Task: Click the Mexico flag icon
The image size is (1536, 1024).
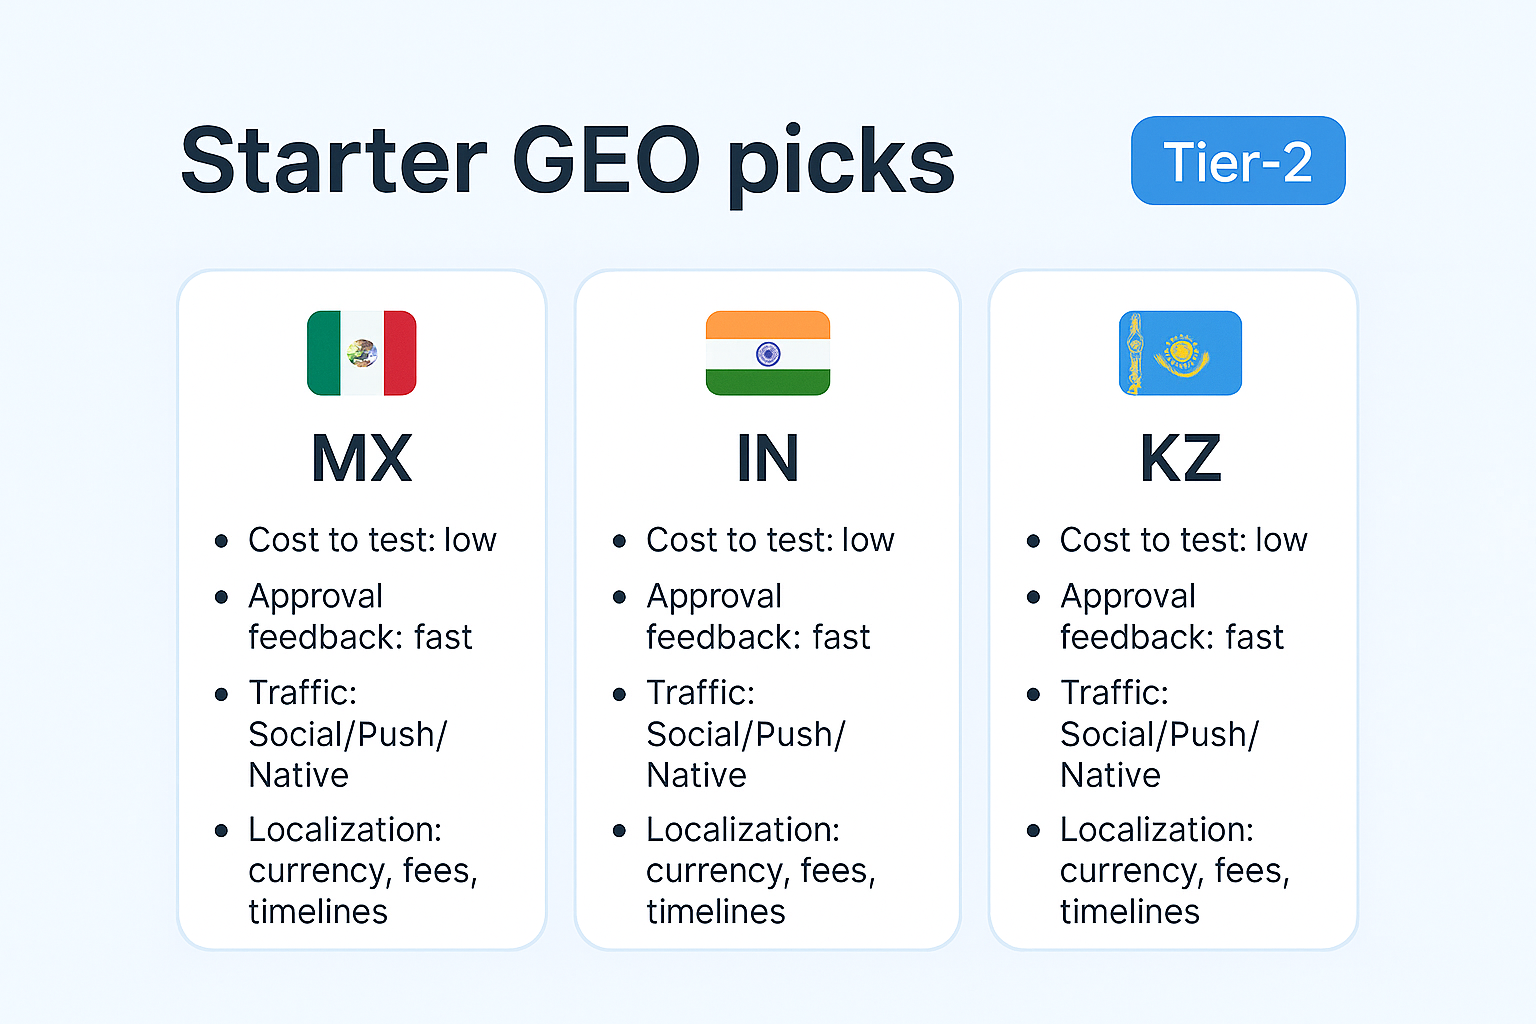Action: coord(361,353)
